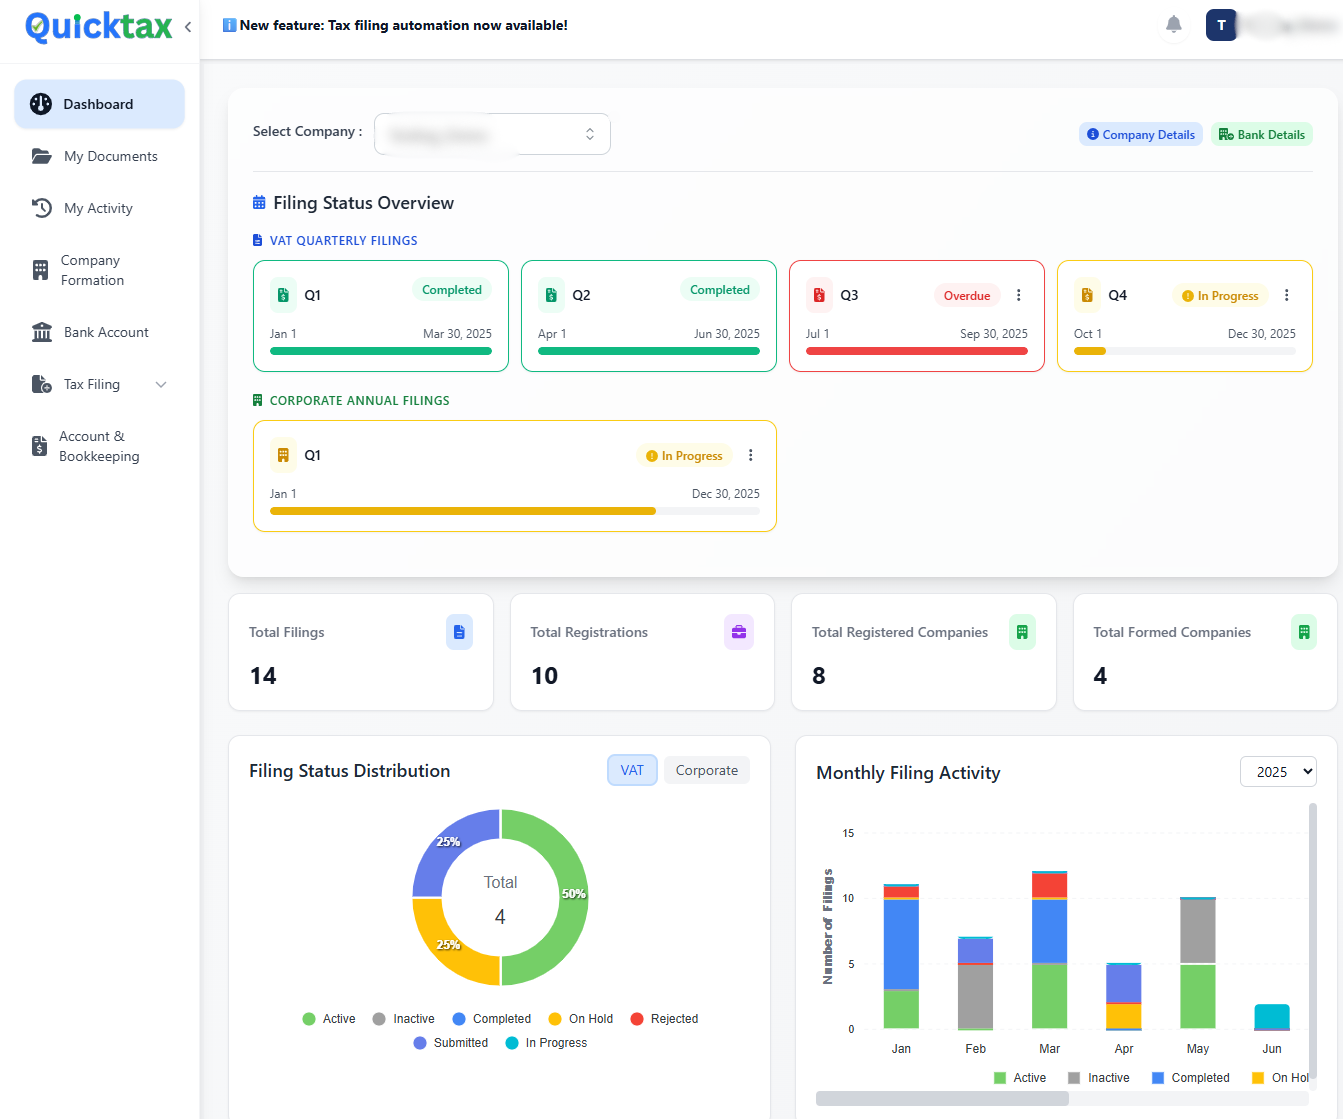Open options menu on Corporate Q1 card
The width and height of the screenshot is (1343, 1119).
tap(750, 455)
